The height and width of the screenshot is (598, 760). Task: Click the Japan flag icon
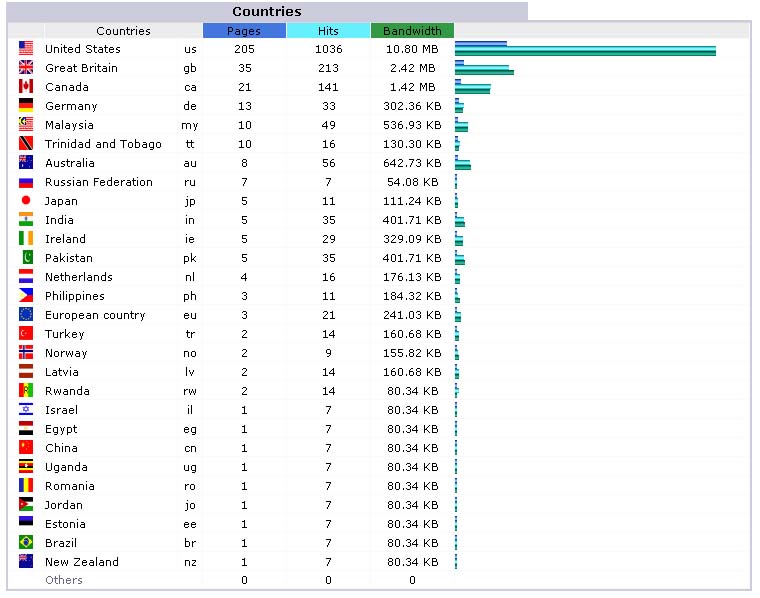(x=26, y=200)
